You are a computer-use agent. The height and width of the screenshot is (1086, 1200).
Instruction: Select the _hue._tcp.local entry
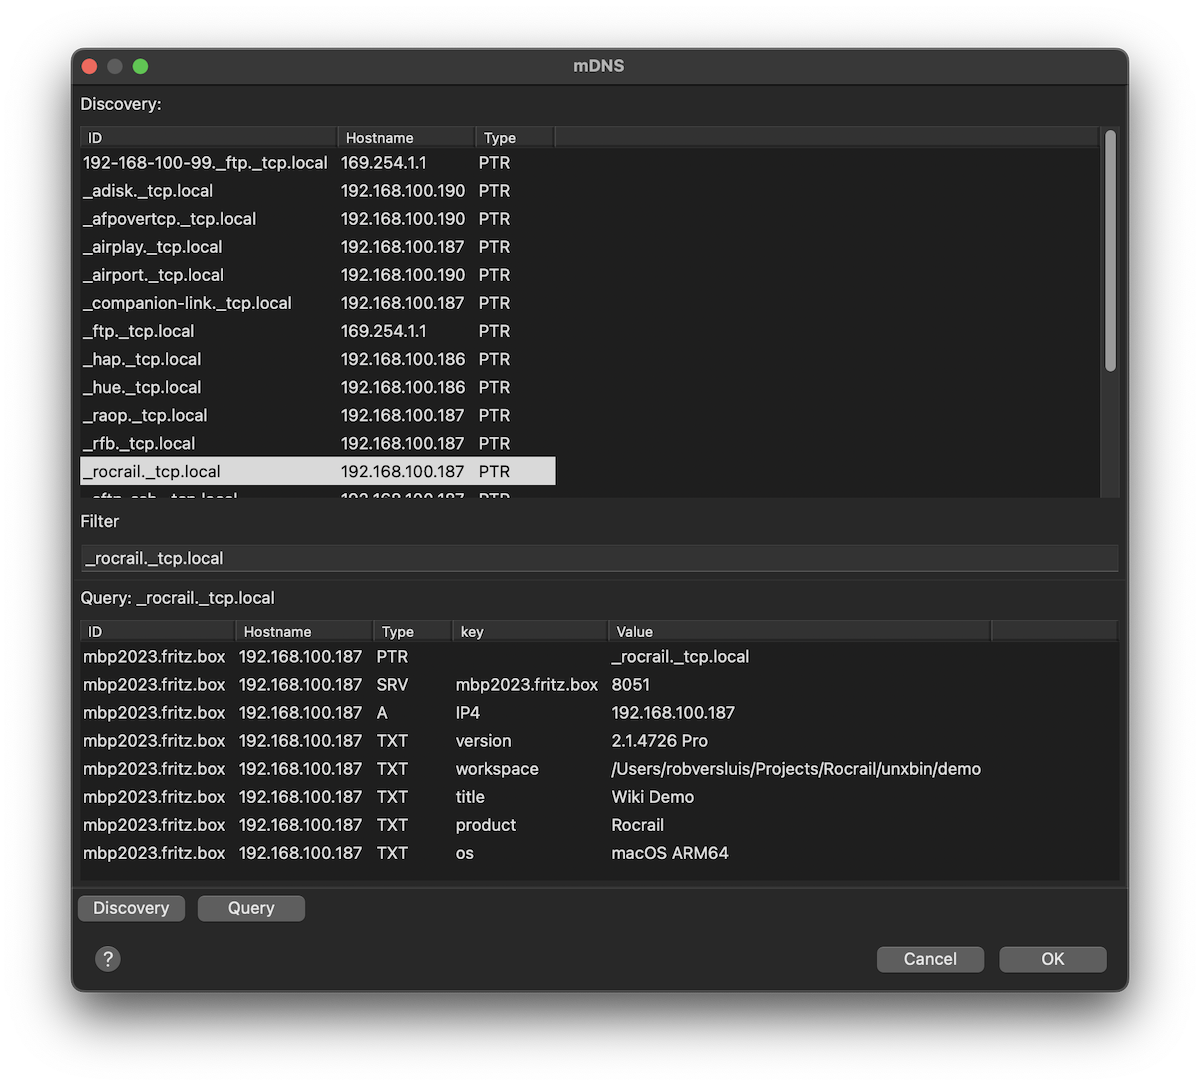pos(143,387)
